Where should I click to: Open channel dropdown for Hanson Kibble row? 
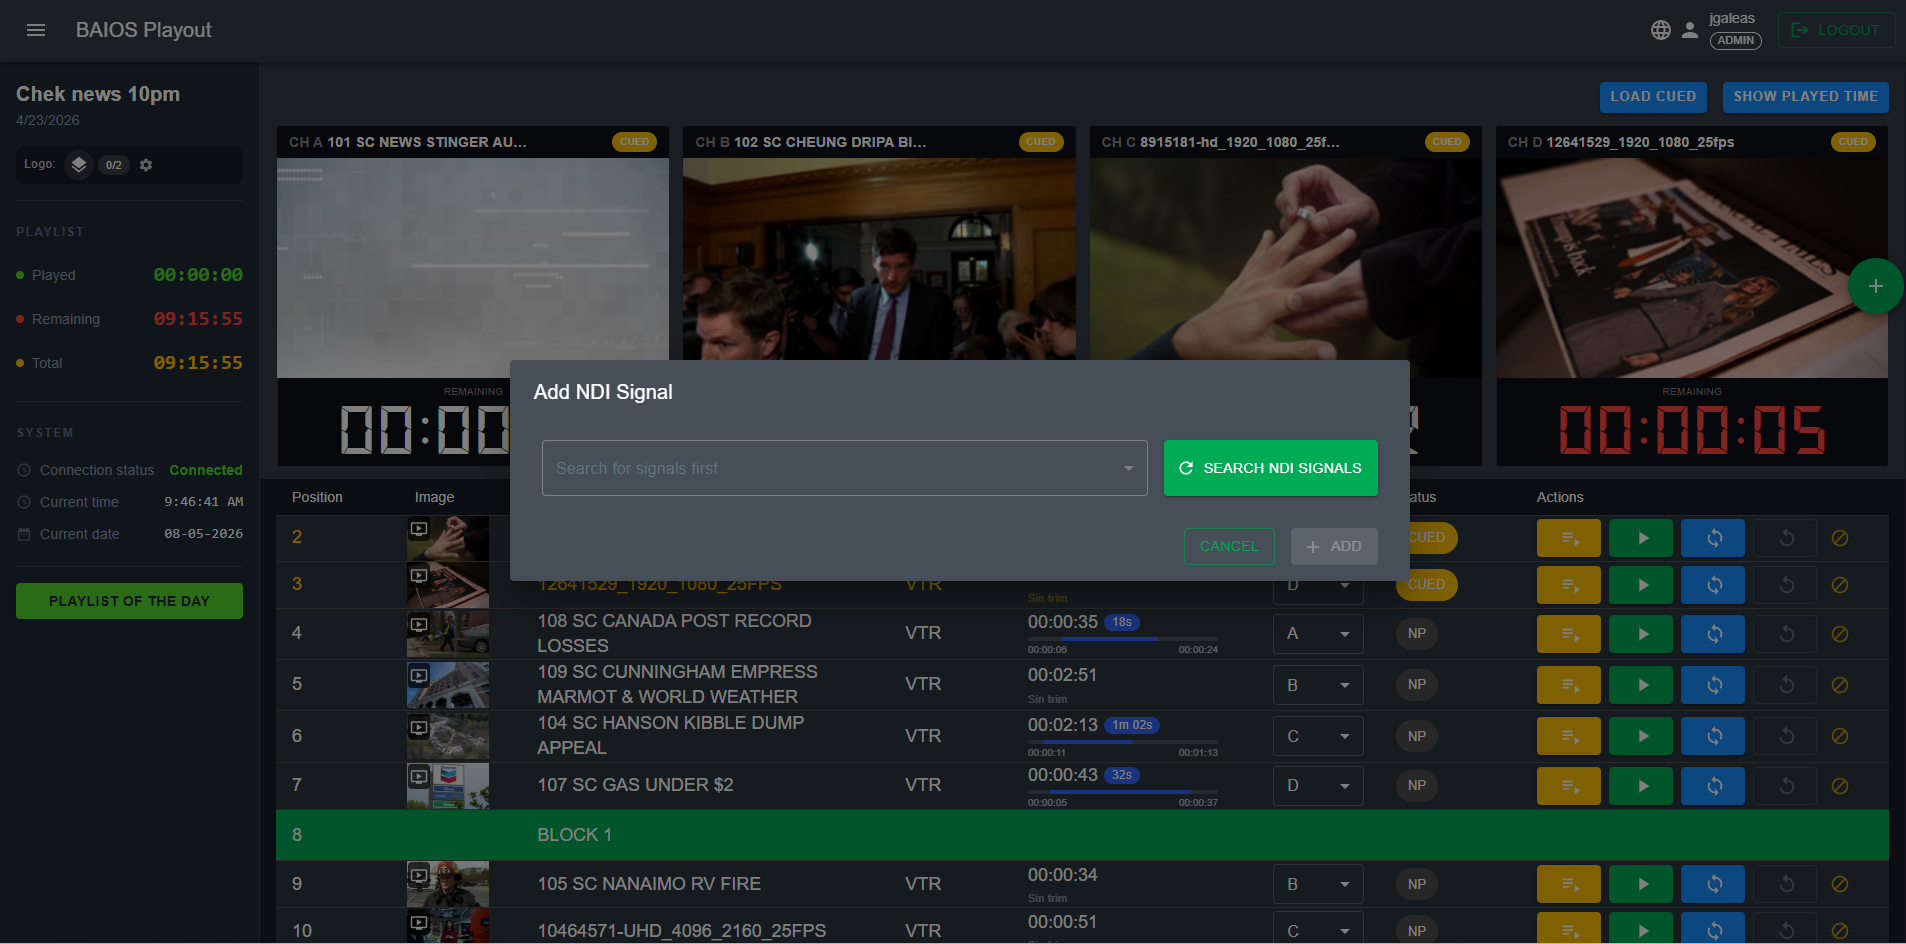[1318, 736]
